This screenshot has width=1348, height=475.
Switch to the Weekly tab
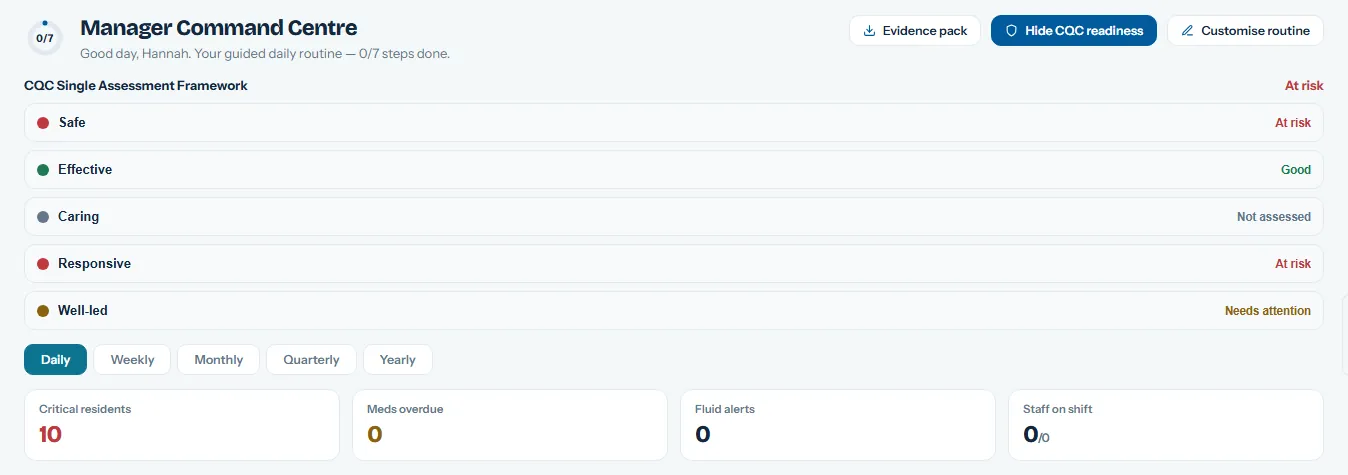[x=132, y=360]
